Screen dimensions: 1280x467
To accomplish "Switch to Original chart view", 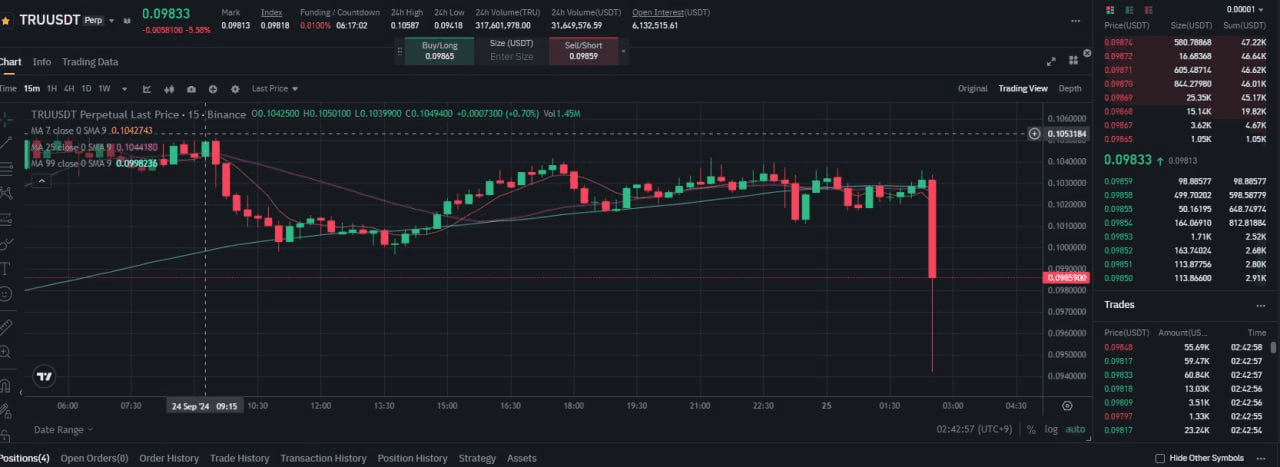I will (x=972, y=89).
